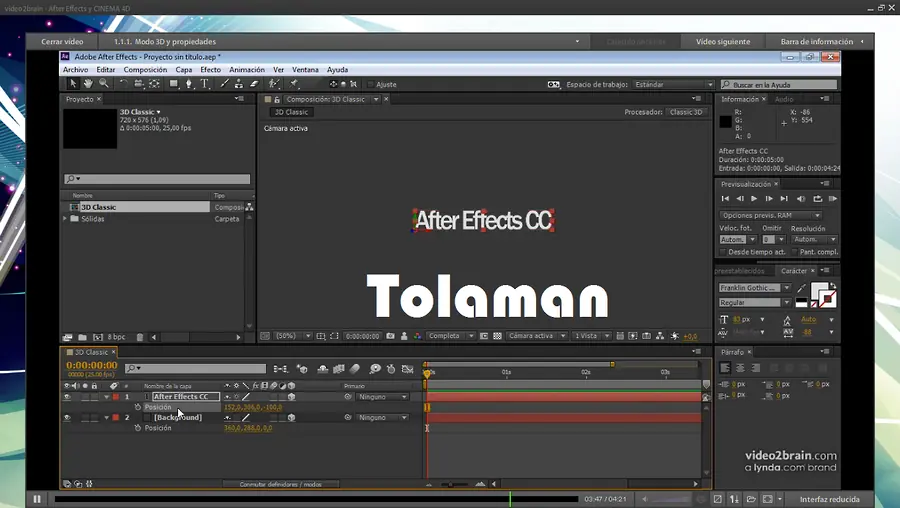Toggle the transparency grid icon
The width and height of the screenshot is (900, 508).
[x=498, y=336]
